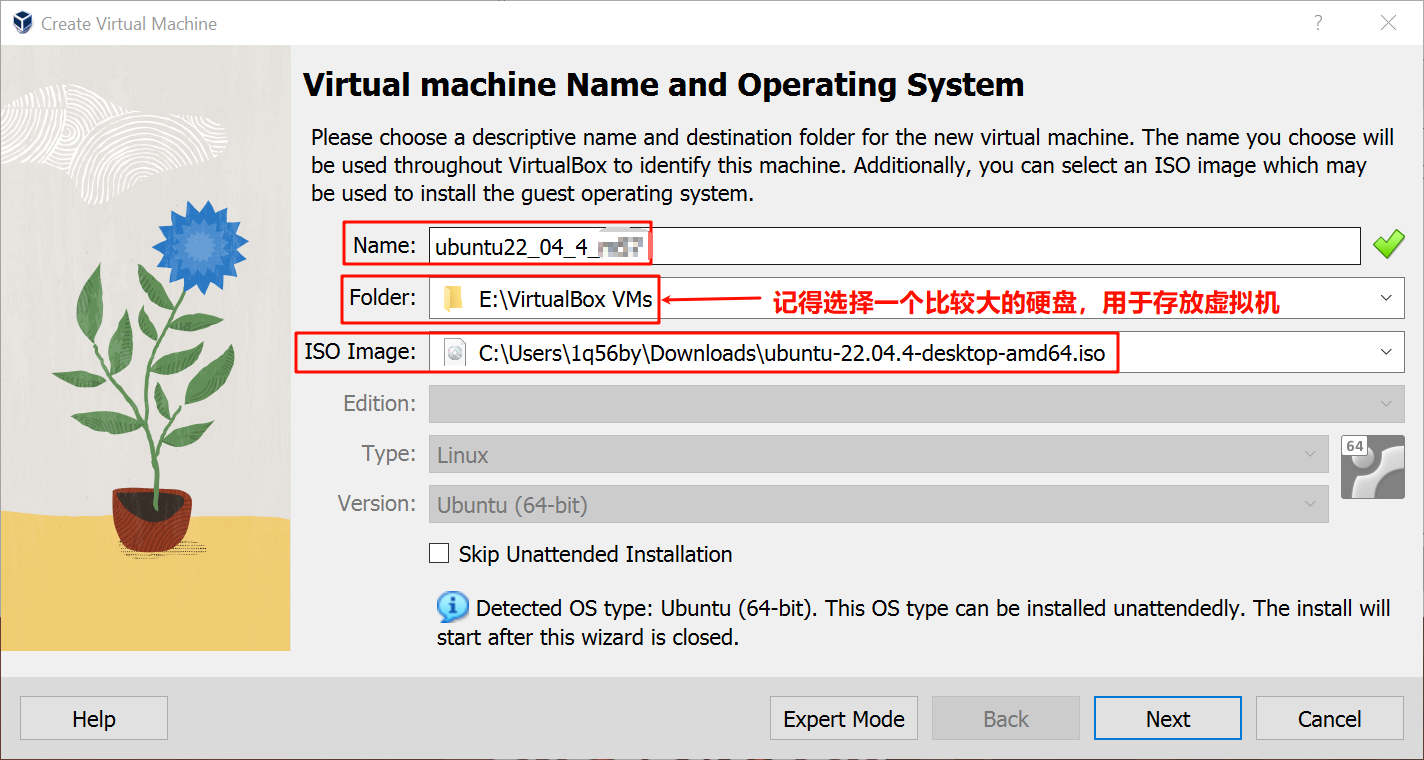Click the Detected OS type message text
The width and height of the screenshot is (1424, 760).
[x=914, y=622]
